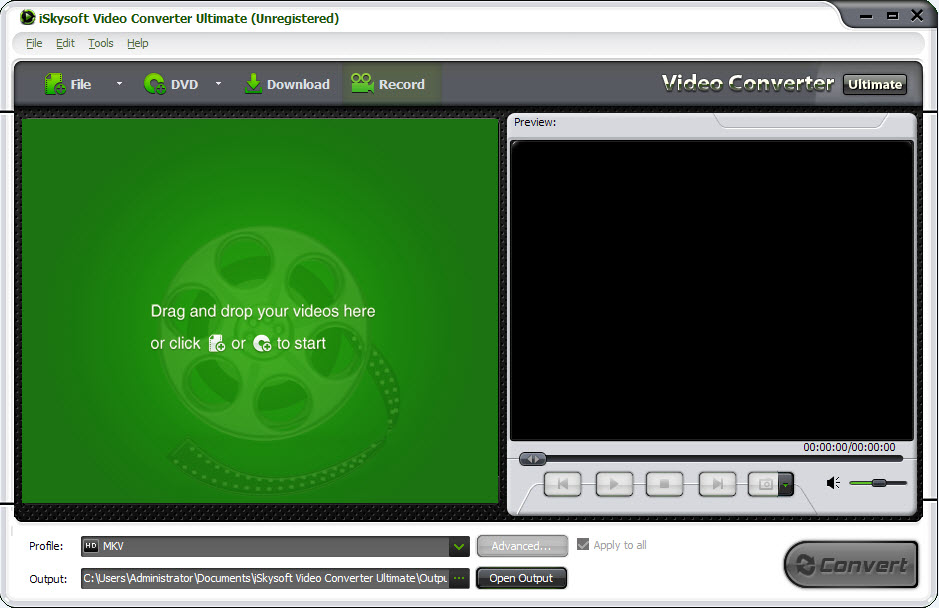Open the Tools menu
Screen dimensions: 939x608
coord(101,43)
